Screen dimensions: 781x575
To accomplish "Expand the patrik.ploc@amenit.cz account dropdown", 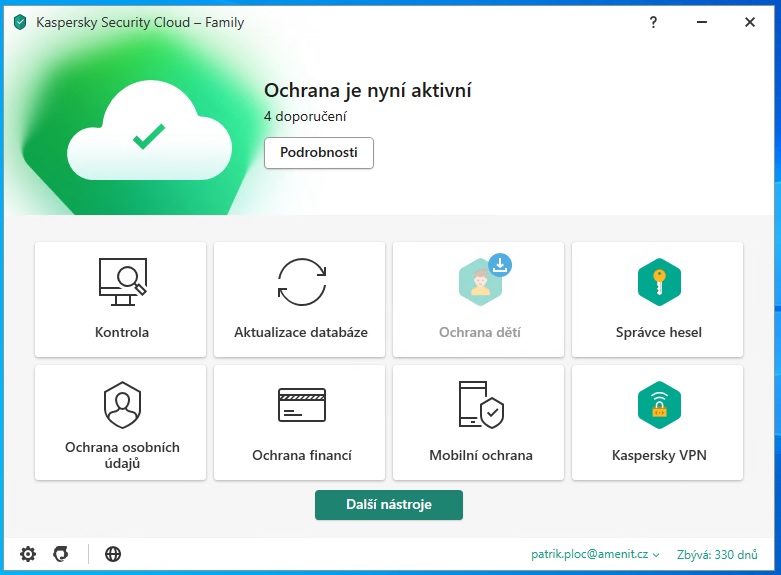I will pos(595,554).
